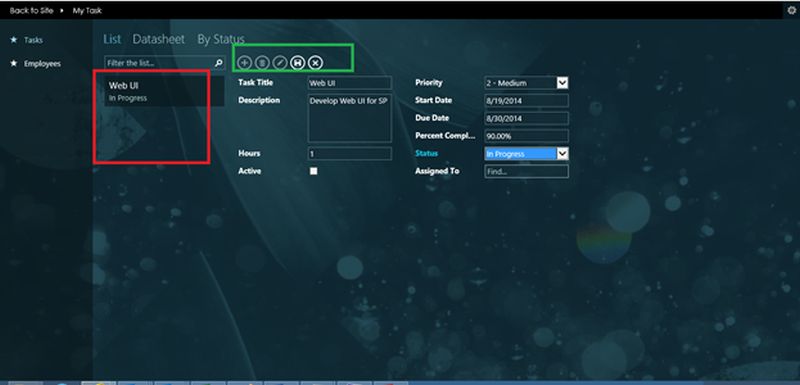
Task: Click the delete trash can icon
Action: pyautogui.click(x=262, y=63)
